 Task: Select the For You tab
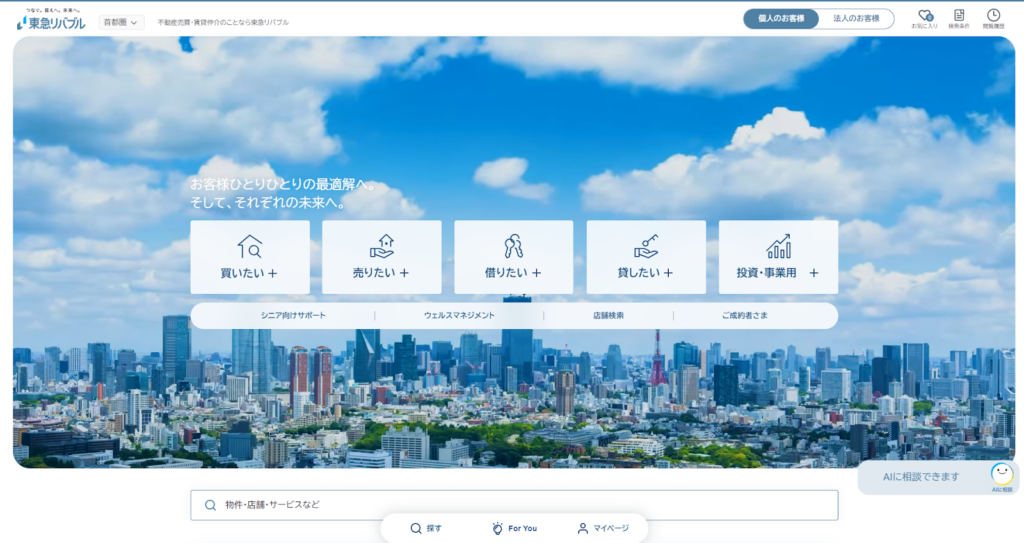[x=514, y=528]
